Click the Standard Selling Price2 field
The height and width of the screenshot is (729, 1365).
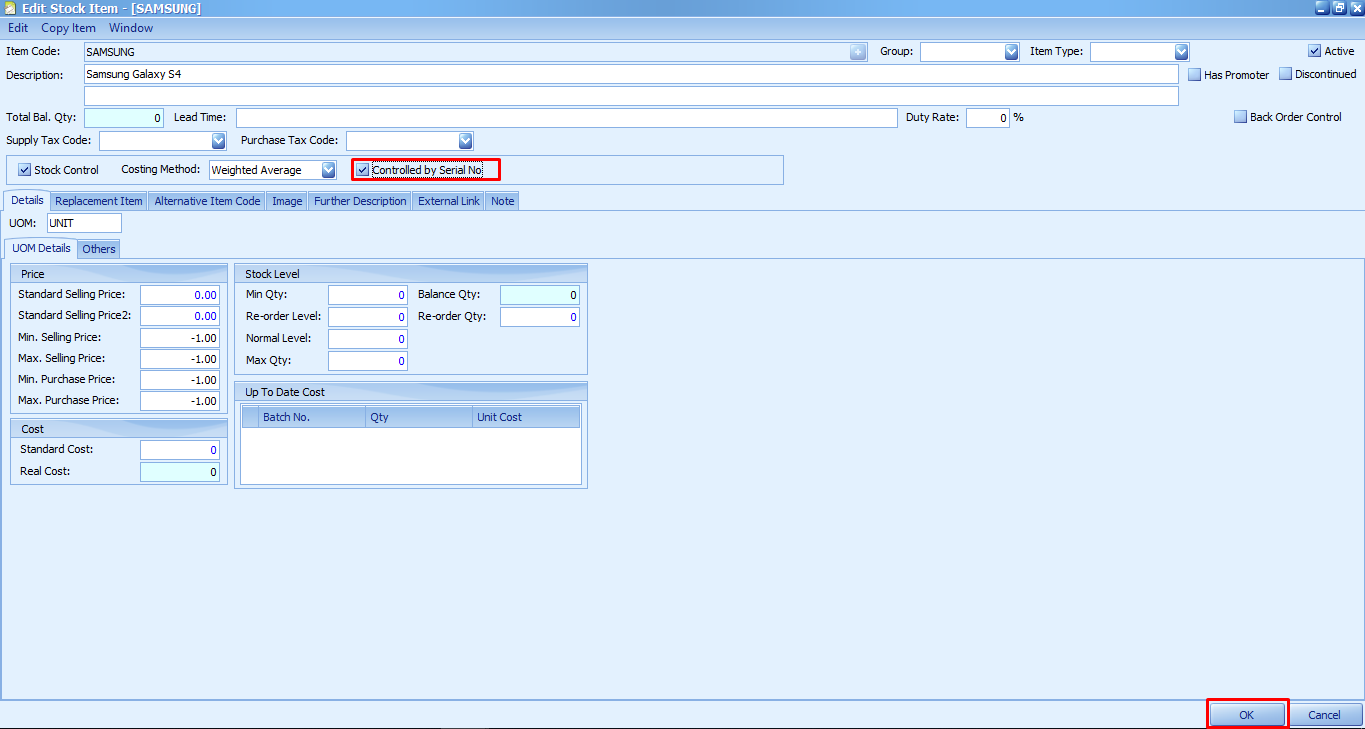pyautogui.click(x=180, y=316)
